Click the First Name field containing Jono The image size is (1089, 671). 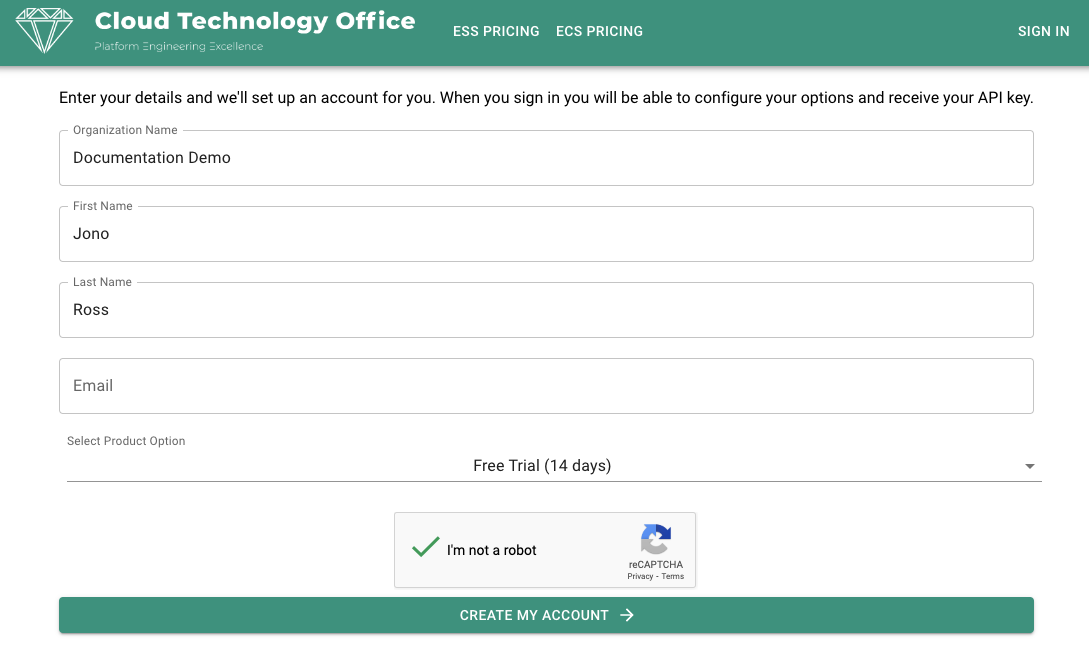tap(546, 234)
